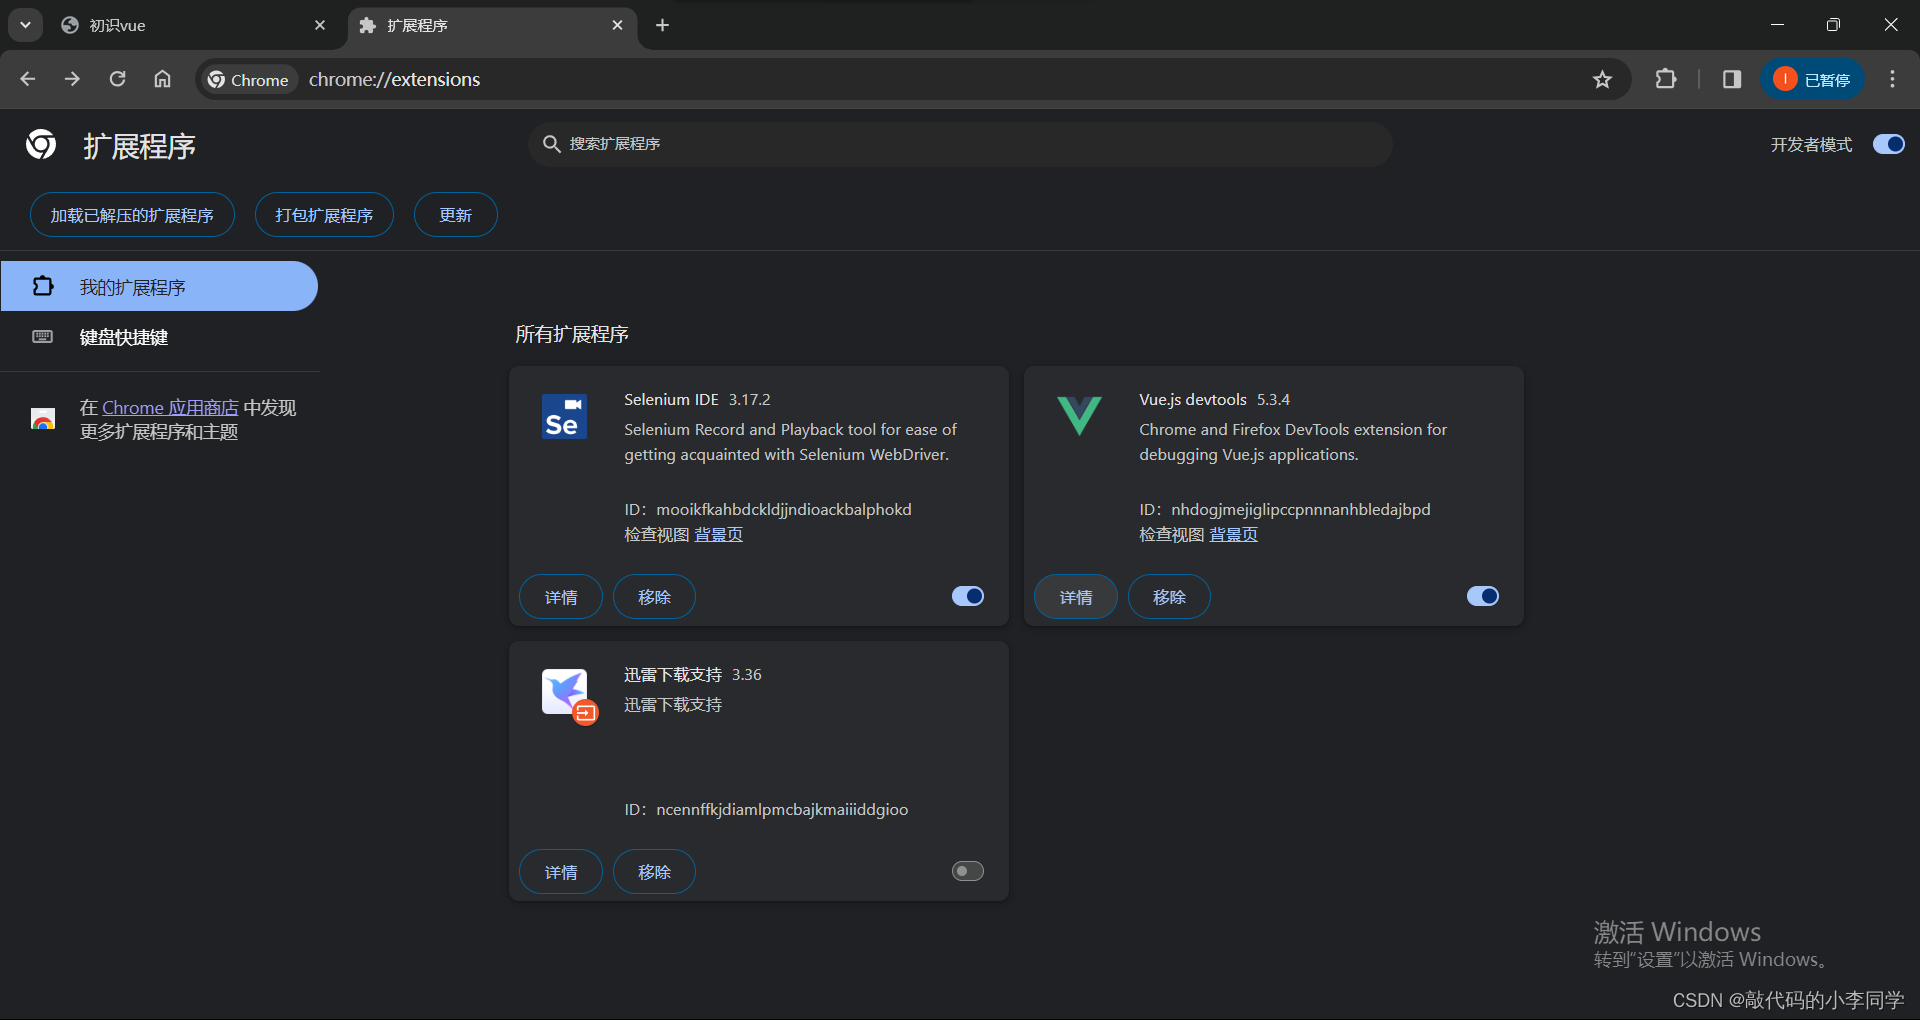Click Vue.js devtools version 5.3.4
The image size is (1920, 1020).
[1273, 400]
